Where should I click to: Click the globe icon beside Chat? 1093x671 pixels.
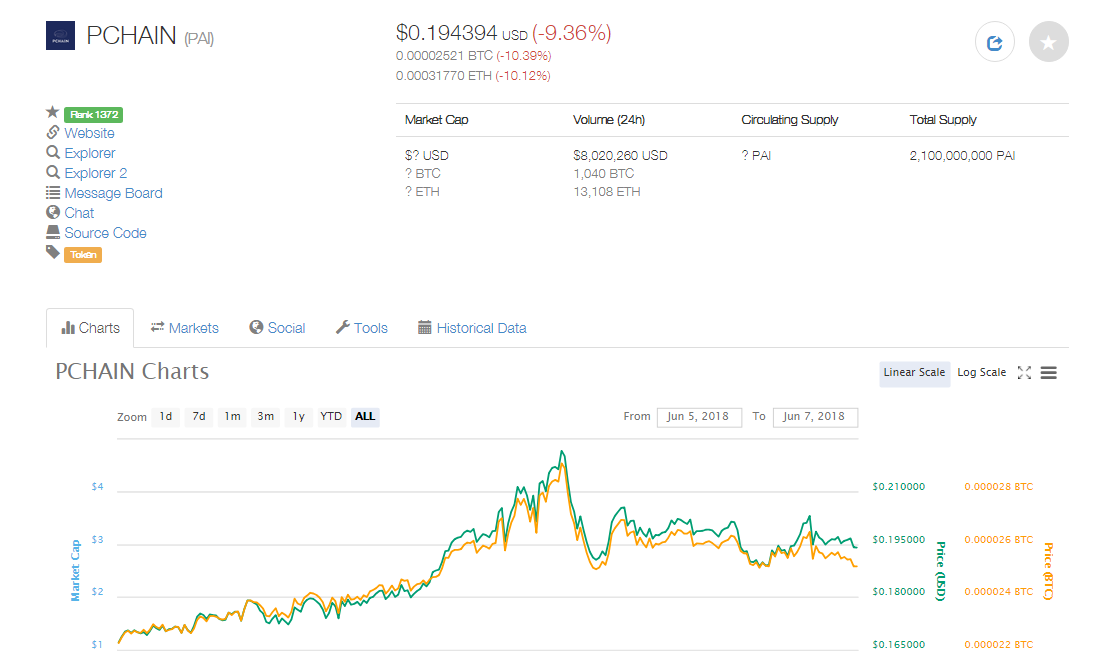point(53,212)
